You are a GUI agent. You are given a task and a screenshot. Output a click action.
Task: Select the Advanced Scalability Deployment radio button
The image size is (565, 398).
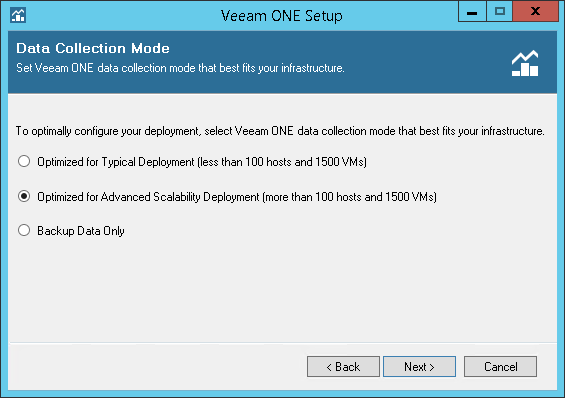pos(24,196)
